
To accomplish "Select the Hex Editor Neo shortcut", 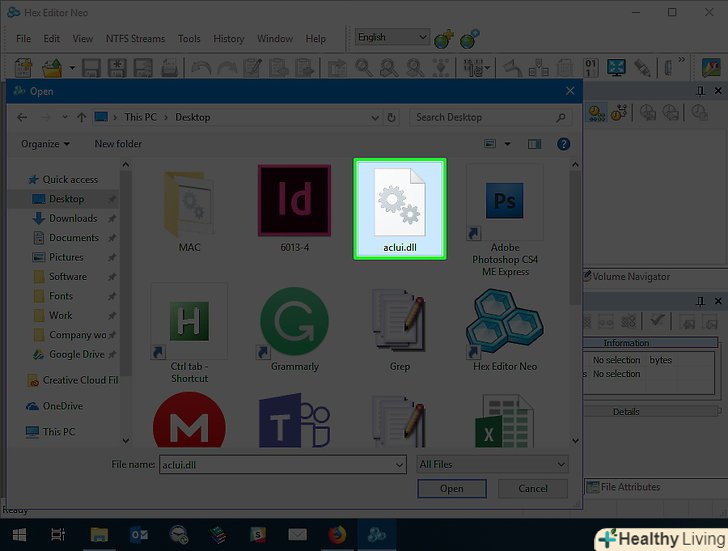I will pyautogui.click(x=505, y=330).
